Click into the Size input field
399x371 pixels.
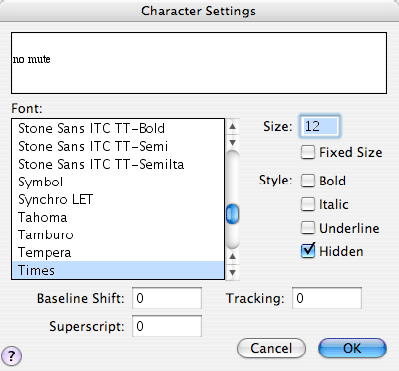pyautogui.click(x=320, y=126)
